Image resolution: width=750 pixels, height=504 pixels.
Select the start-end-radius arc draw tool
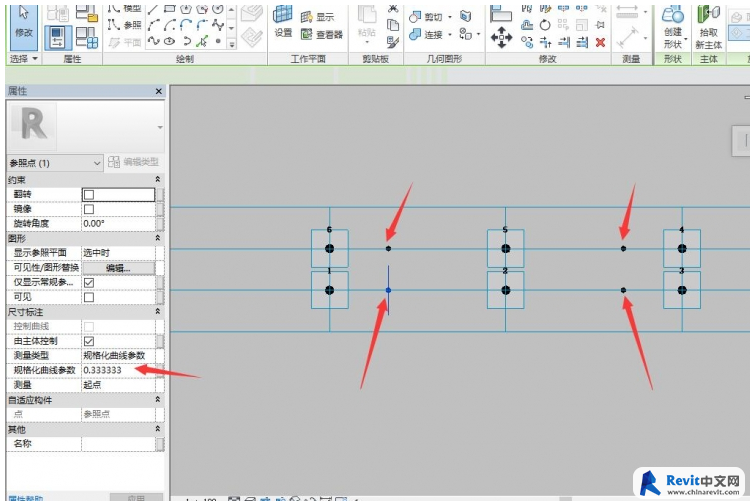click(x=154, y=25)
